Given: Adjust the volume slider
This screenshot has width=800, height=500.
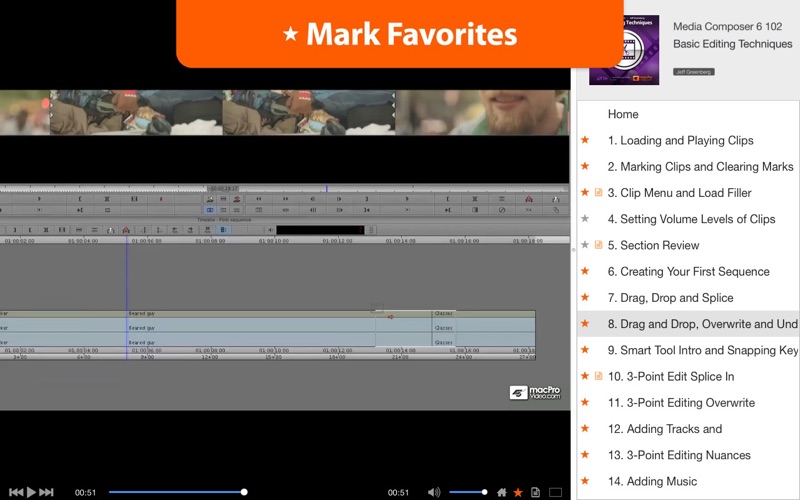Looking at the screenshot, I should tap(468, 492).
